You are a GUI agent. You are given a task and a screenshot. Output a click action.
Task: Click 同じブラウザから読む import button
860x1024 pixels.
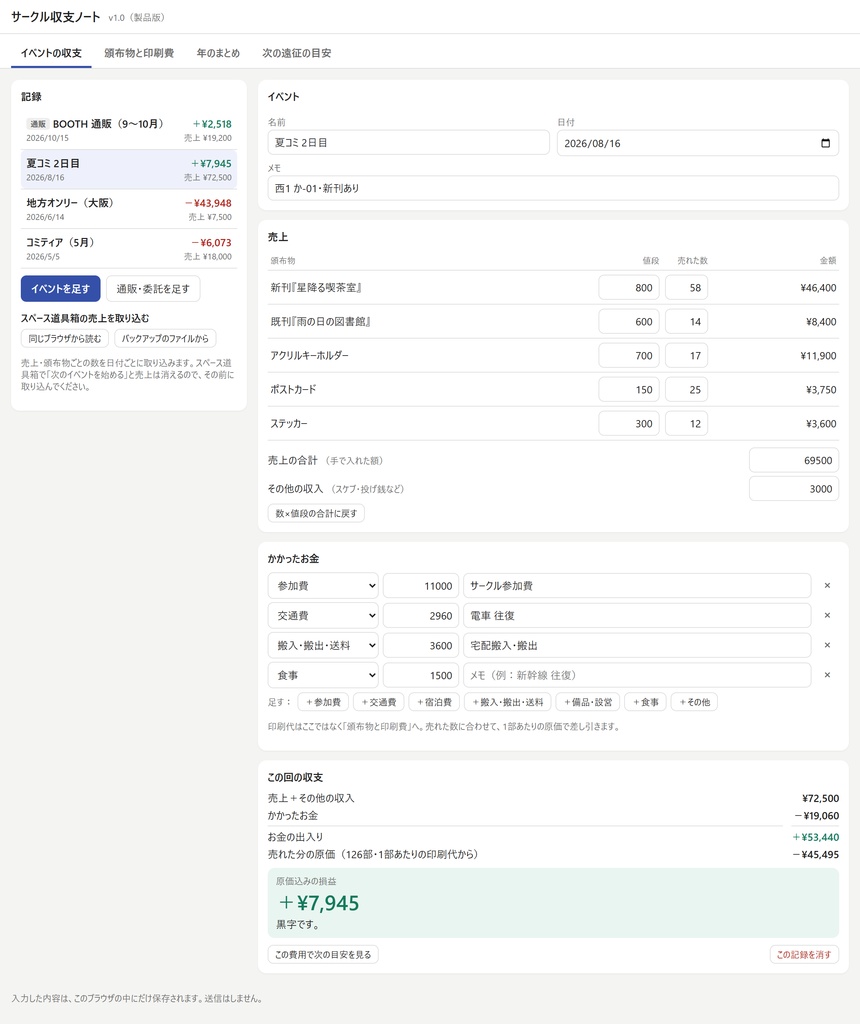click(65, 338)
